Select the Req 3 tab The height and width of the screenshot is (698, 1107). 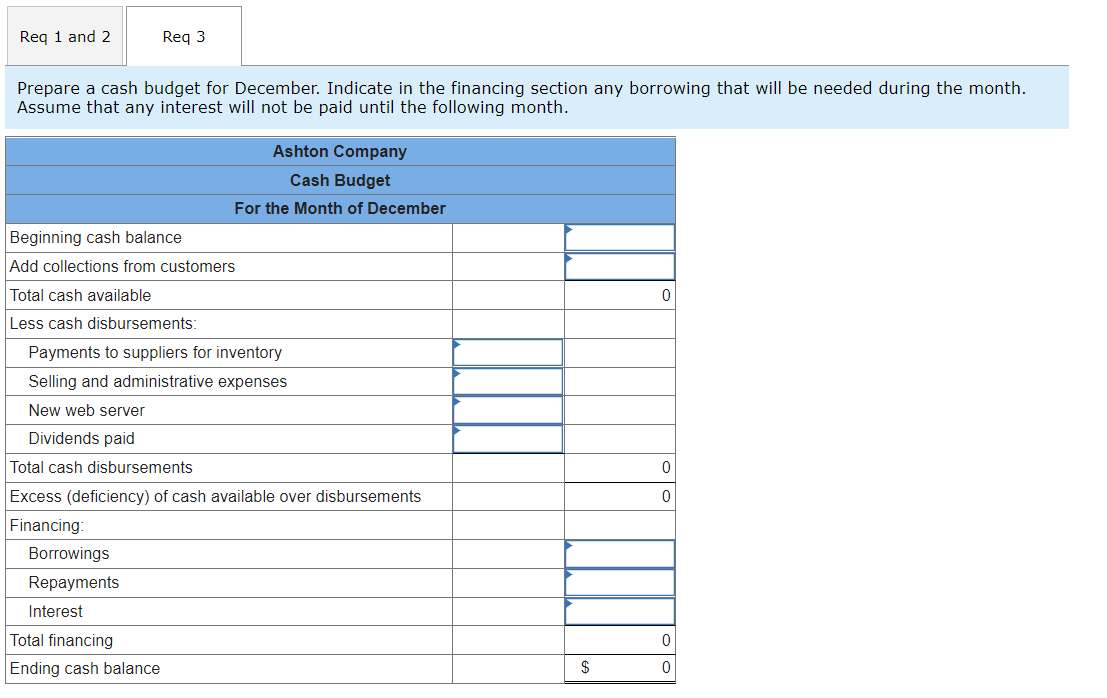[x=184, y=37]
